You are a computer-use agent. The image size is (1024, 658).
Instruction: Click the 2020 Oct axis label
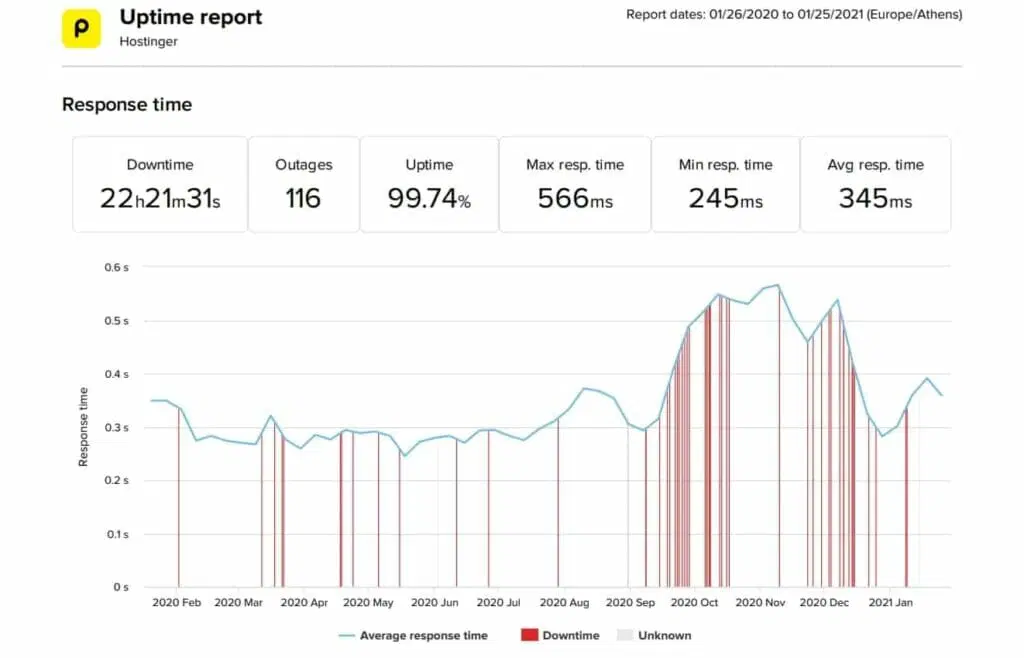(x=694, y=603)
